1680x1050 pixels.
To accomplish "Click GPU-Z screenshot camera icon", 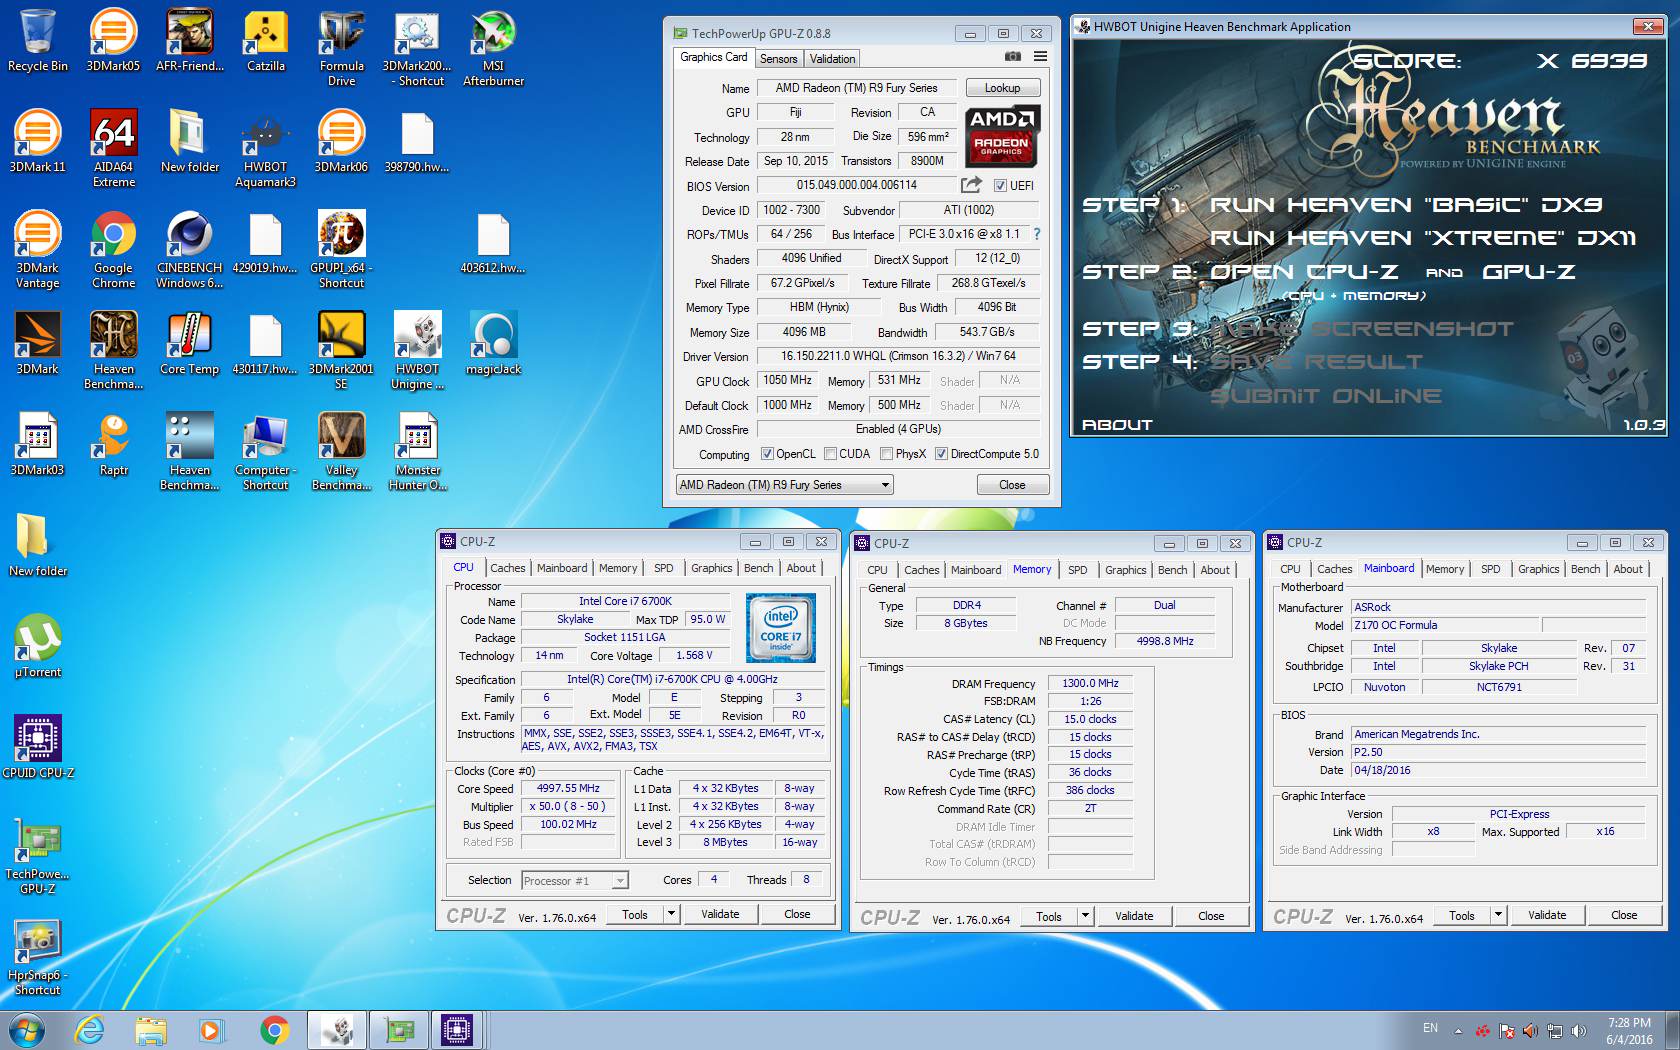I will [x=1012, y=57].
